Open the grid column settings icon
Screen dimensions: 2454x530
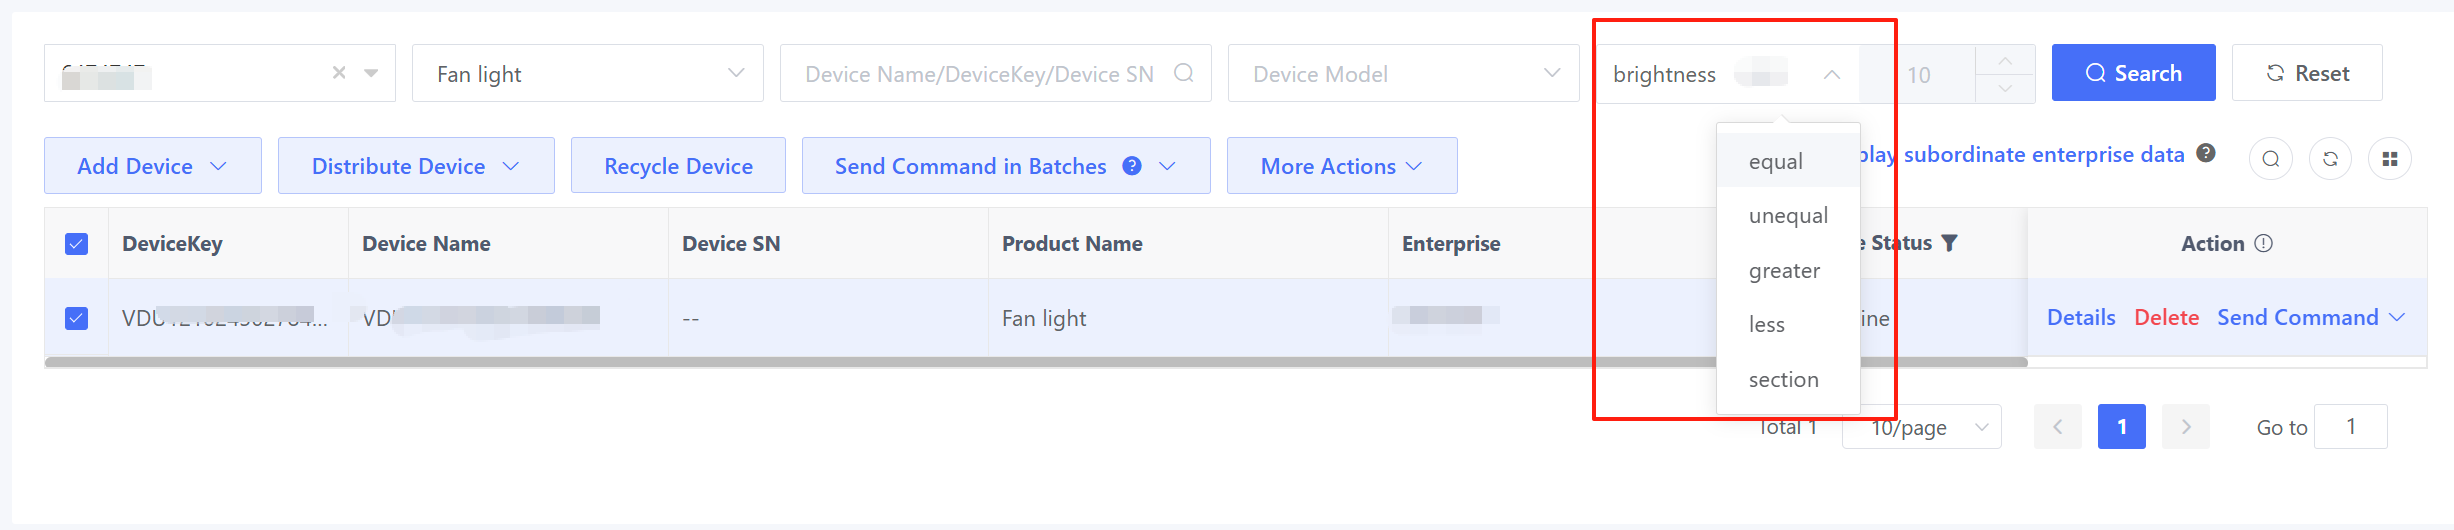pyautogui.click(x=2390, y=159)
